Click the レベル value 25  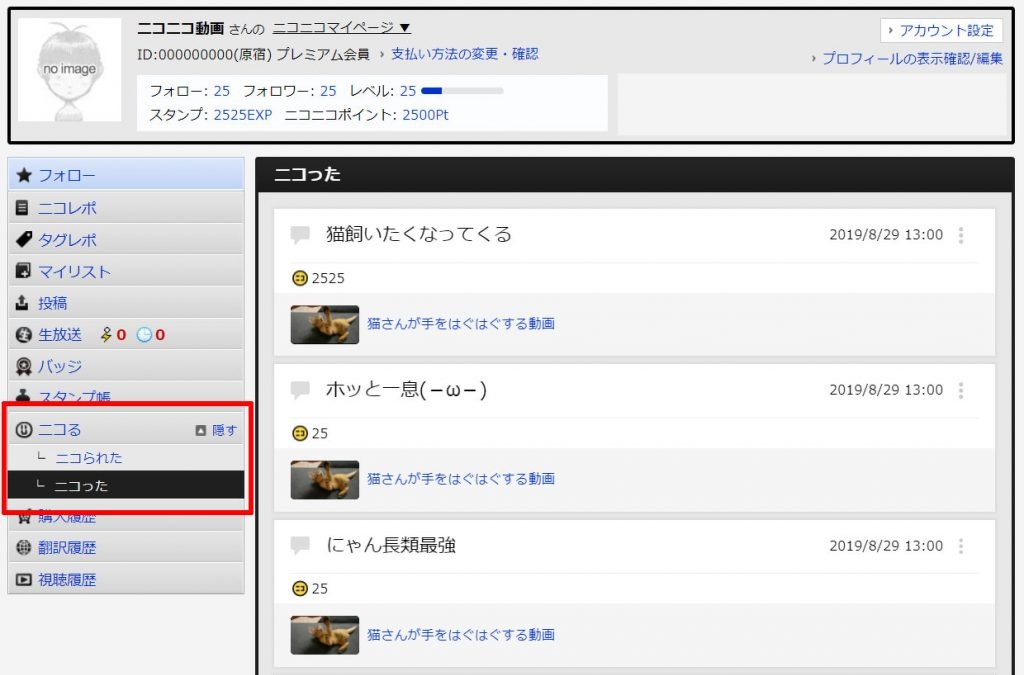pos(408,91)
